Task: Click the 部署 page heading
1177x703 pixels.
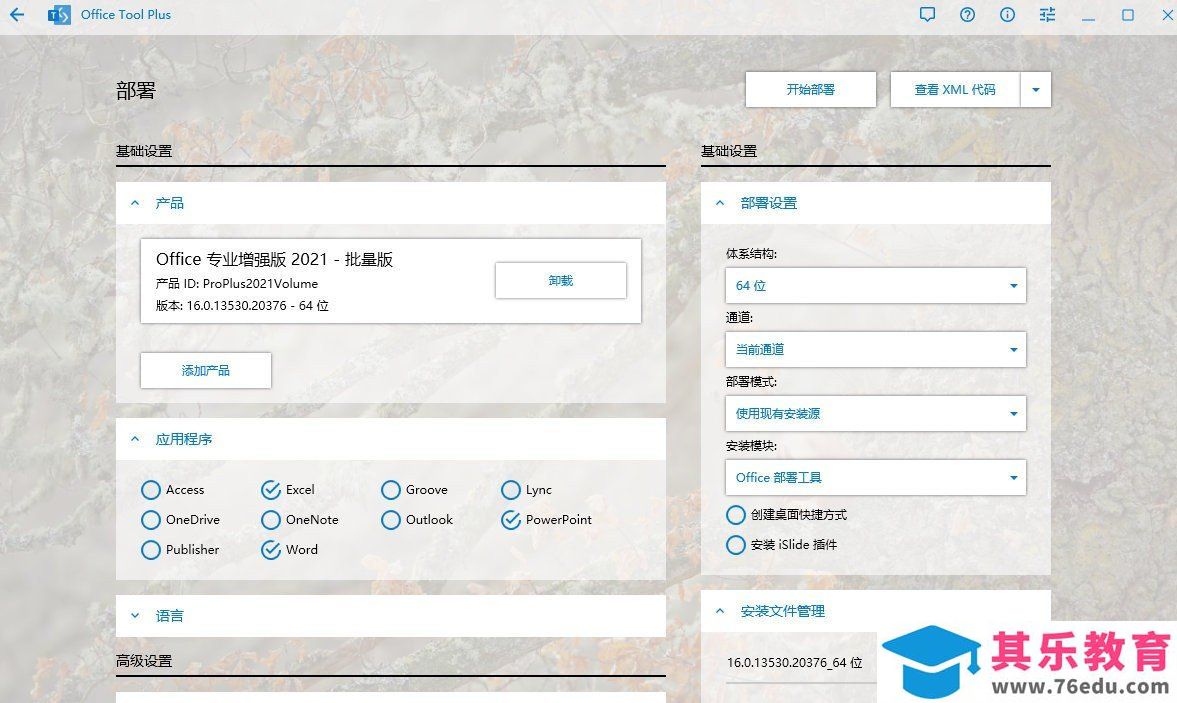Action: (136, 91)
